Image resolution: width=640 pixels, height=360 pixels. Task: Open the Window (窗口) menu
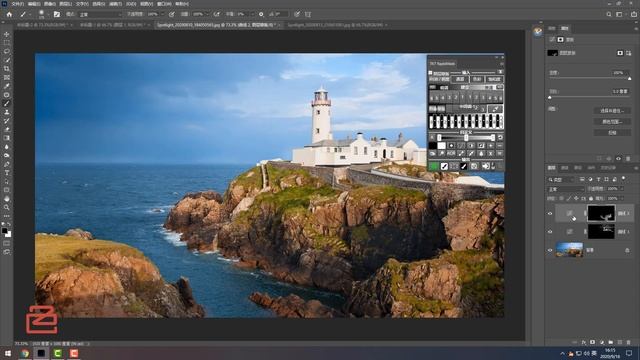pyautogui.click(x=164, y=4)
